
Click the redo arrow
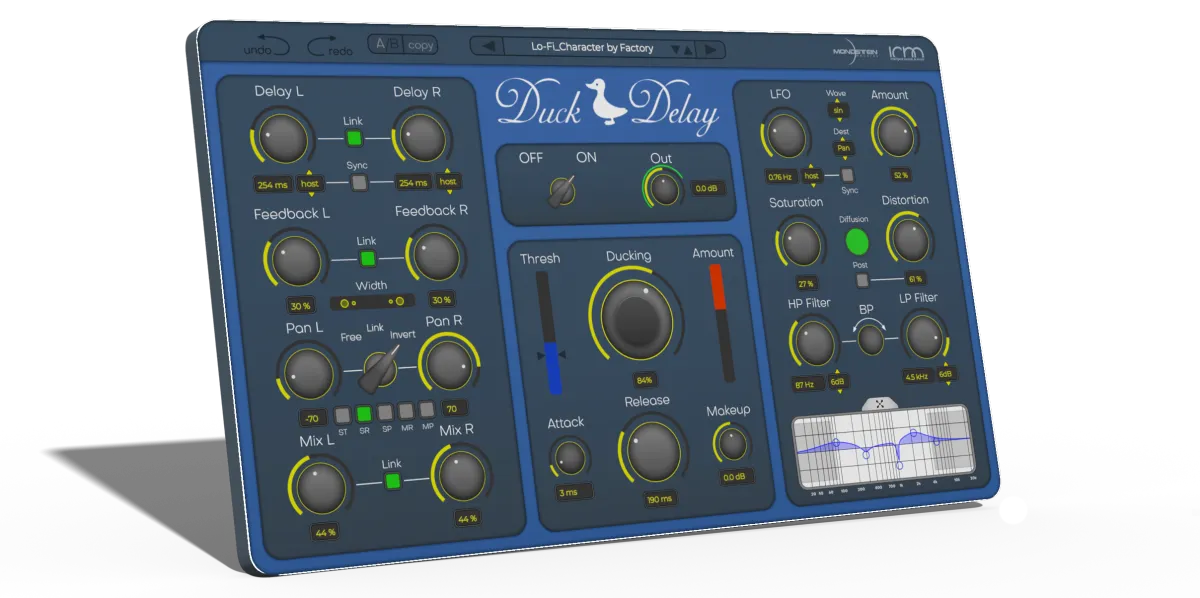pyautogui.click(x=330, y=47)
